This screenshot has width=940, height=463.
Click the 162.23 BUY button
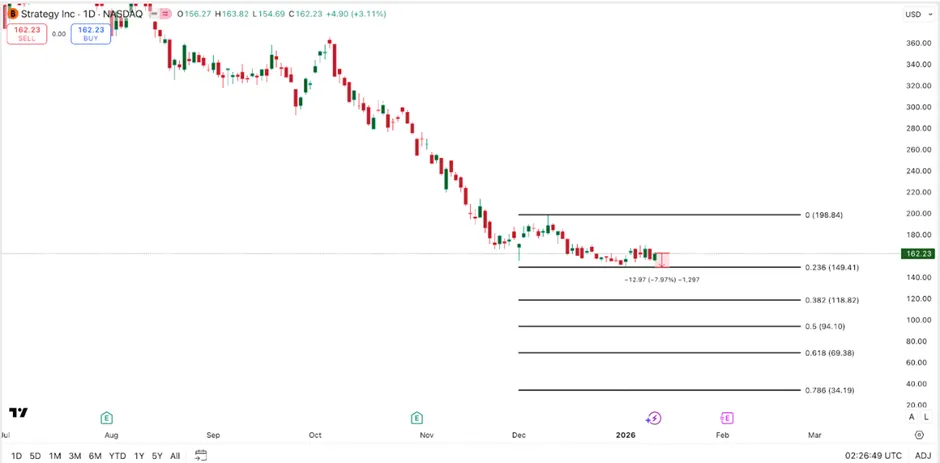click(x=91, y=33)
